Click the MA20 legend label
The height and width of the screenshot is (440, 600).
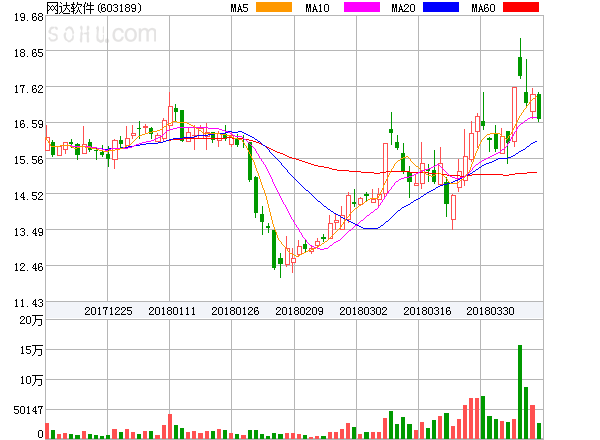403,8
